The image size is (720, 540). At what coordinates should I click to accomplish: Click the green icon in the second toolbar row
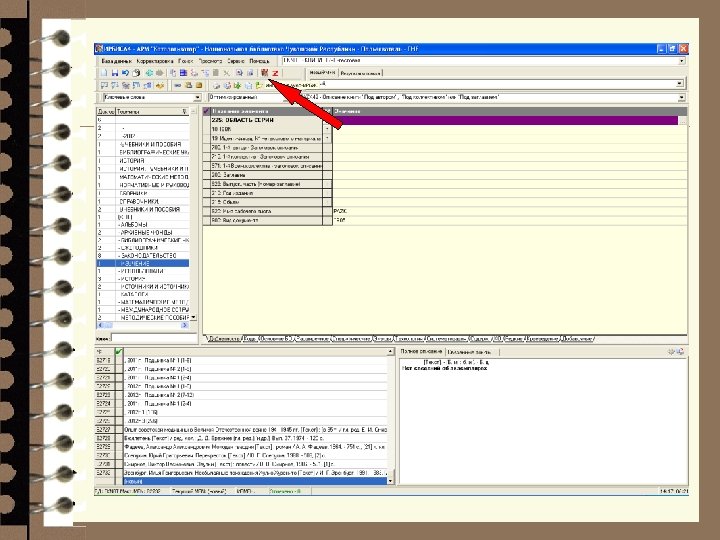(x=237, y=85)
